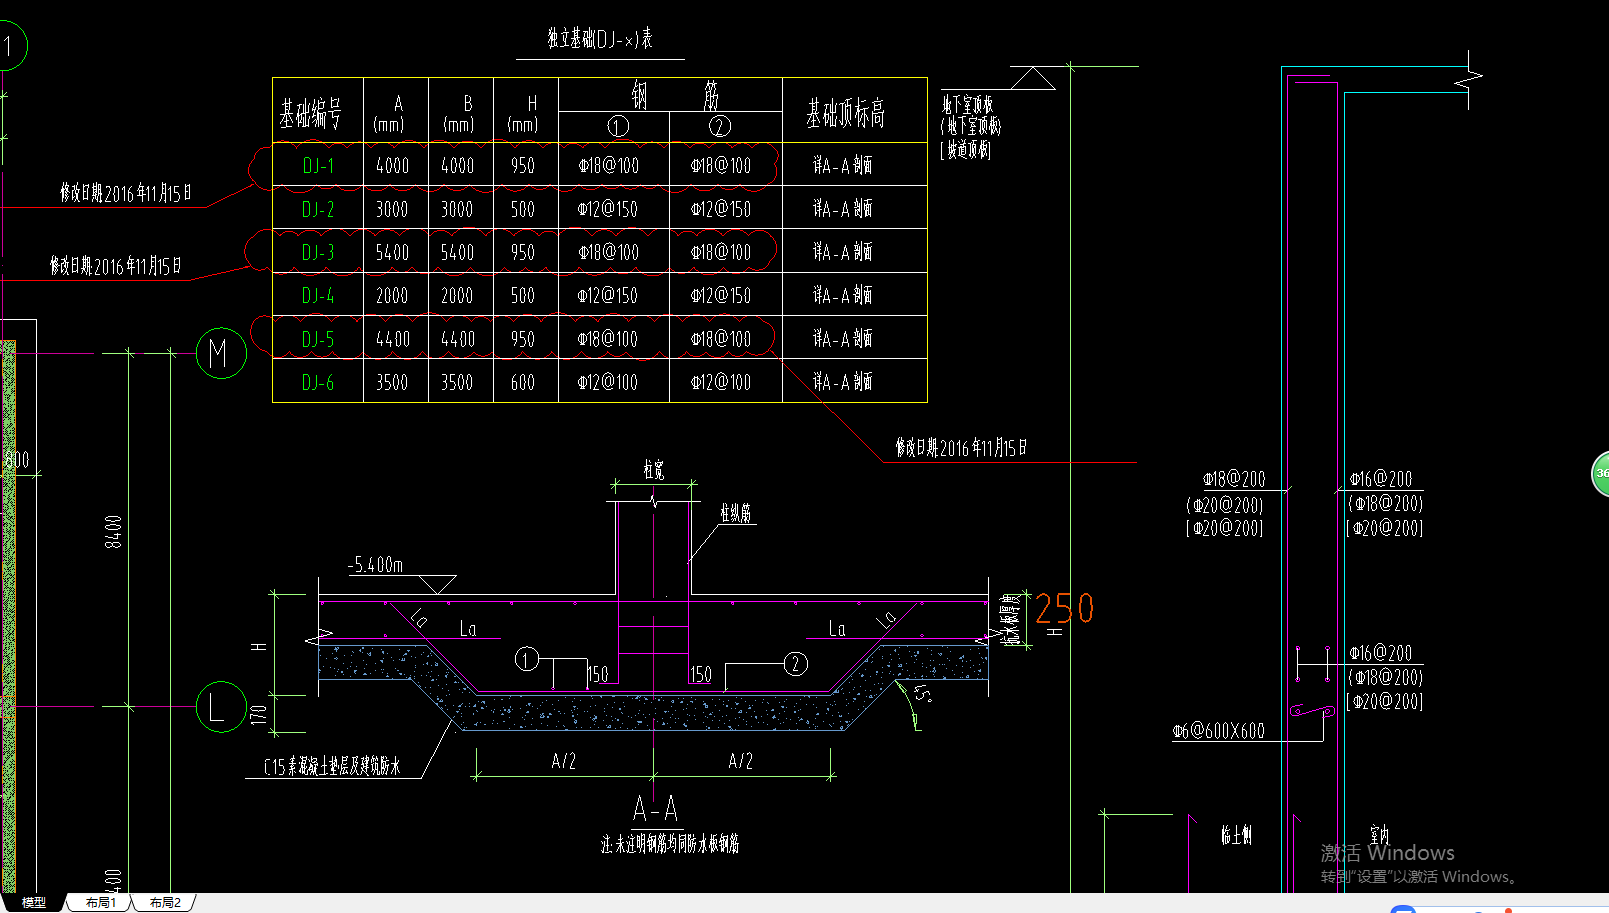Select the -5.400m elevation text

click(x=376, y=565)
